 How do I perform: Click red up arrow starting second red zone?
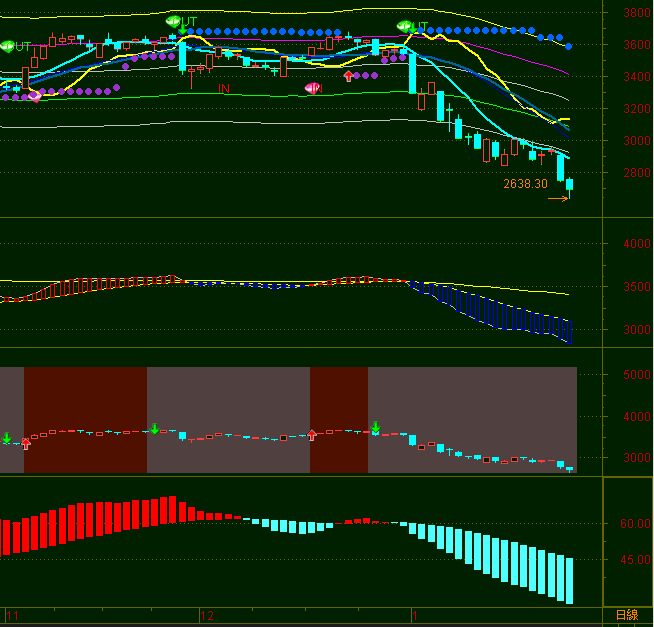(x=312, y=435)
